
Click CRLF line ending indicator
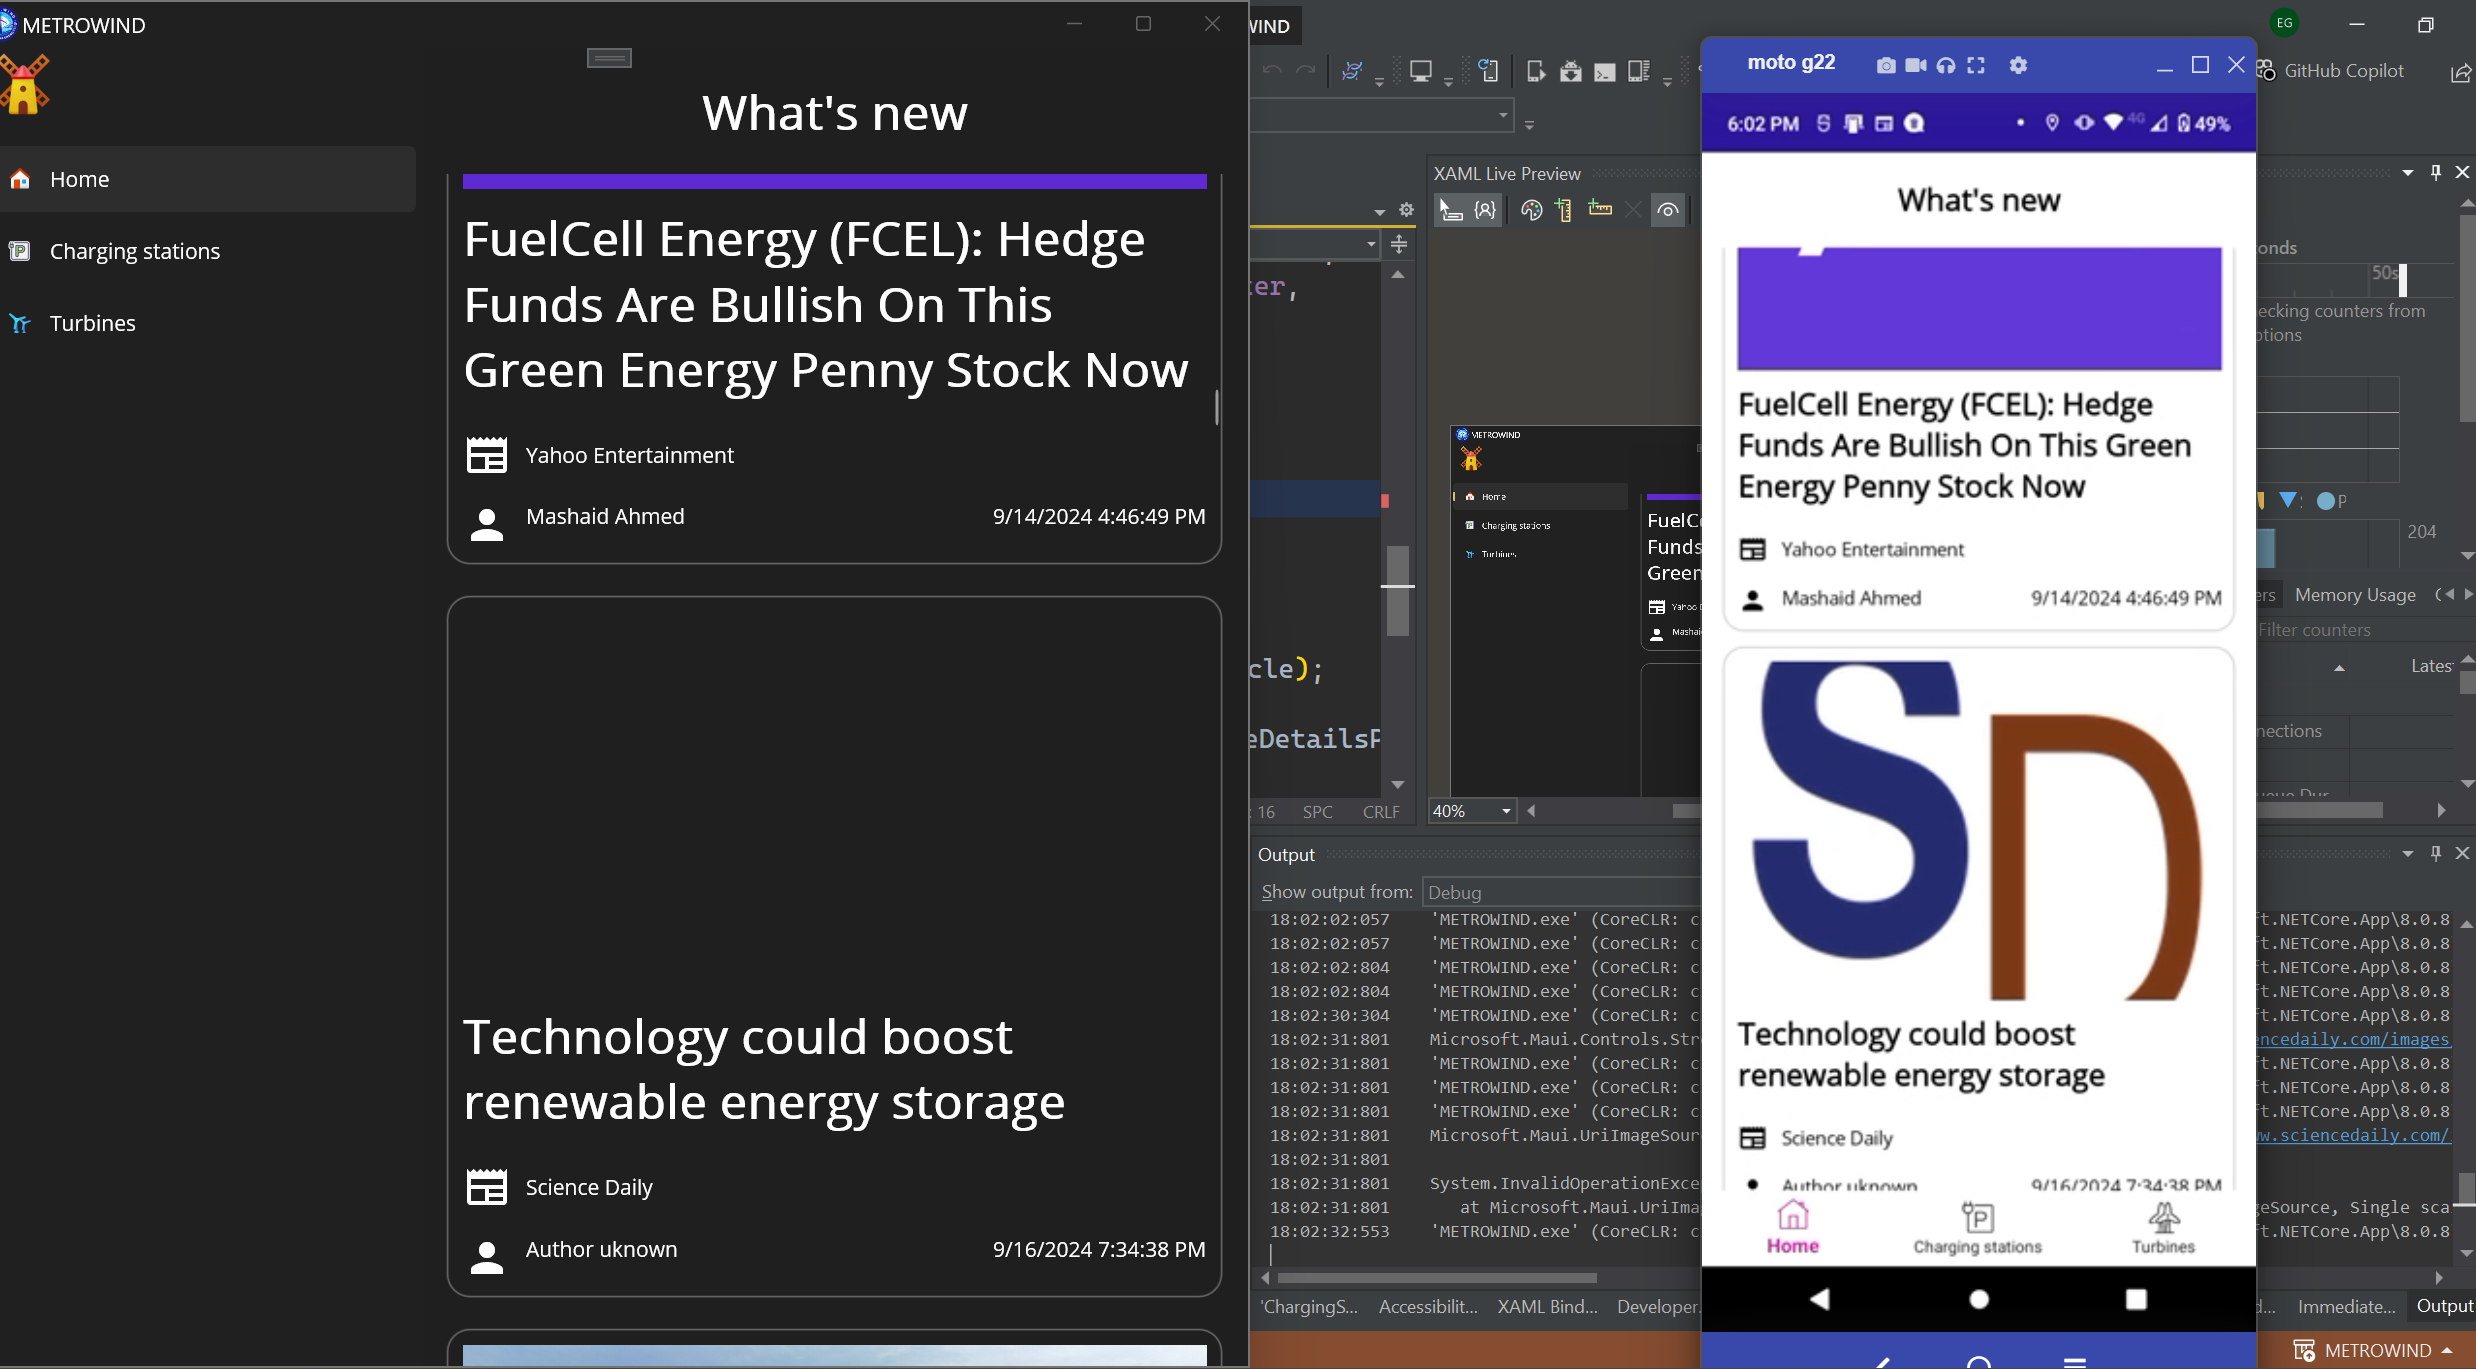pos(1381,812)
